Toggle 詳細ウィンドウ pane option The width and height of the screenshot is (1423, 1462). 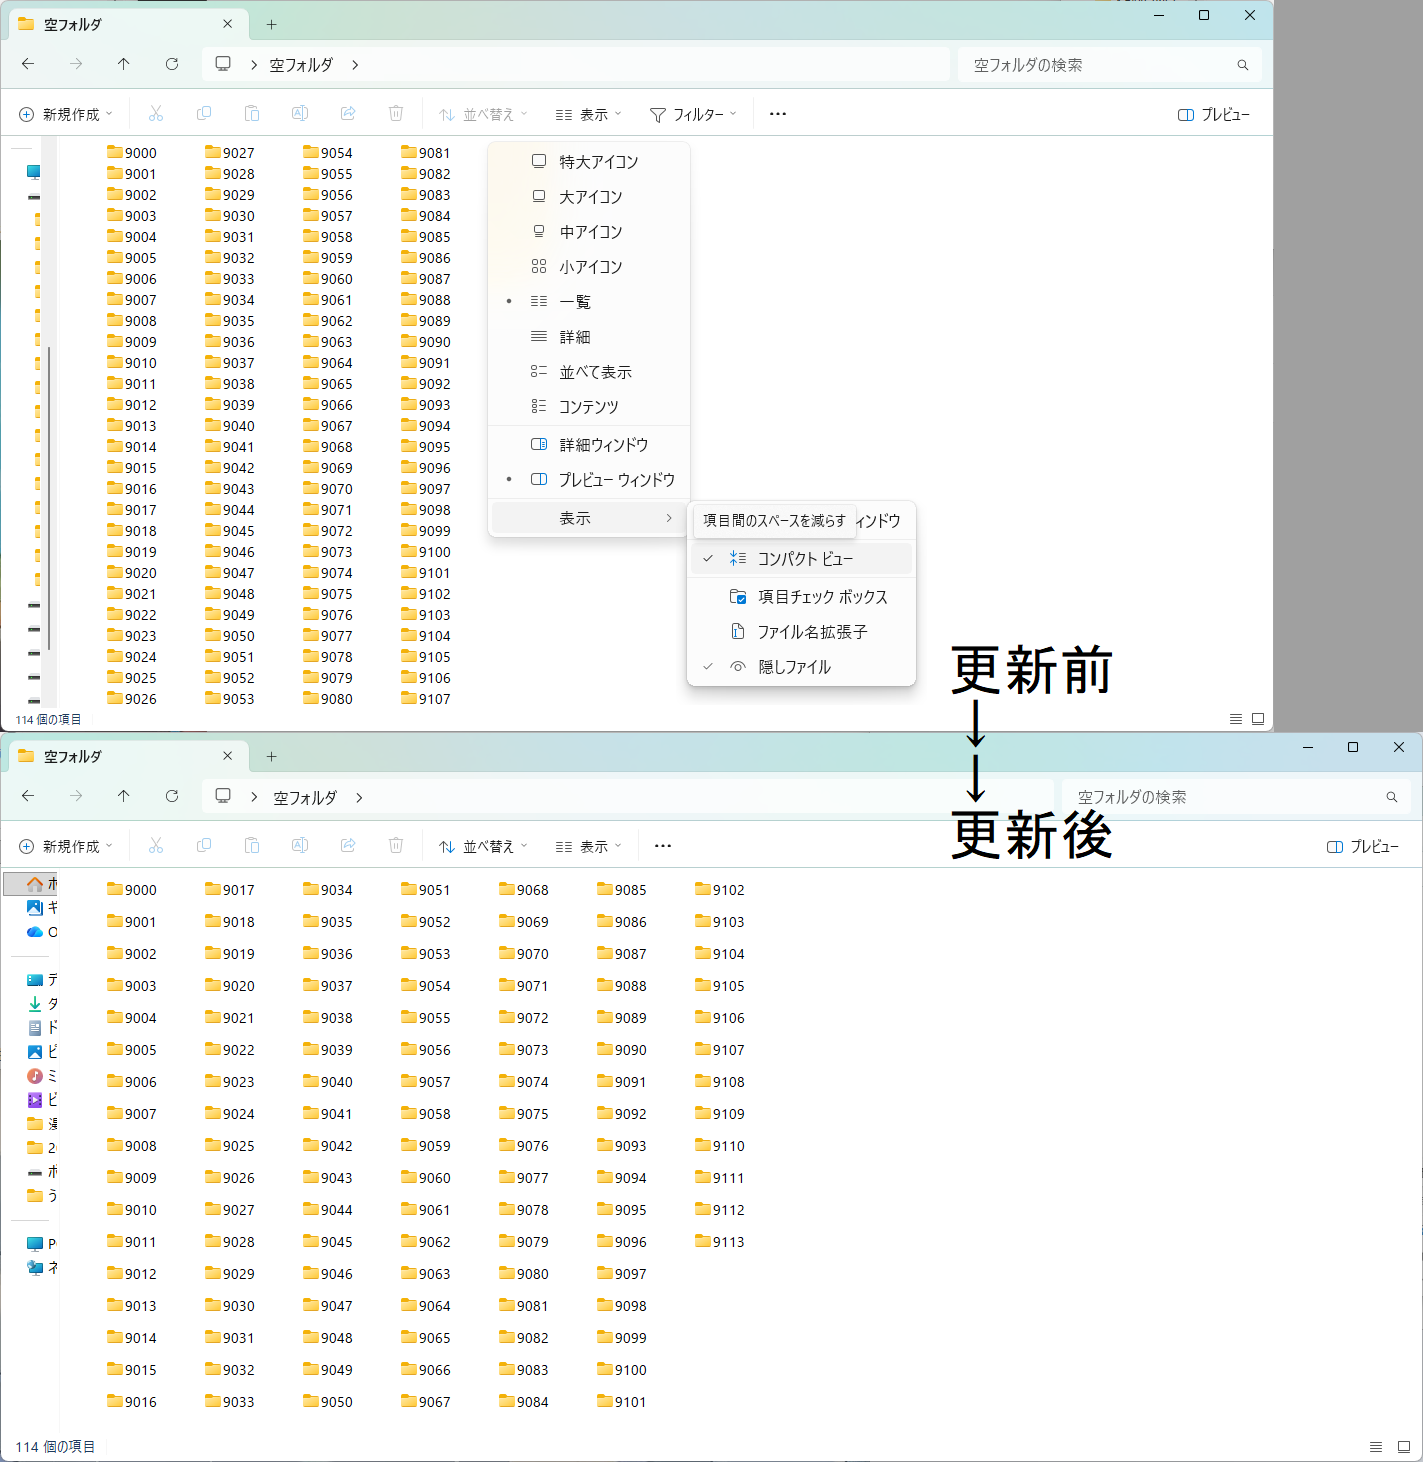589,445
